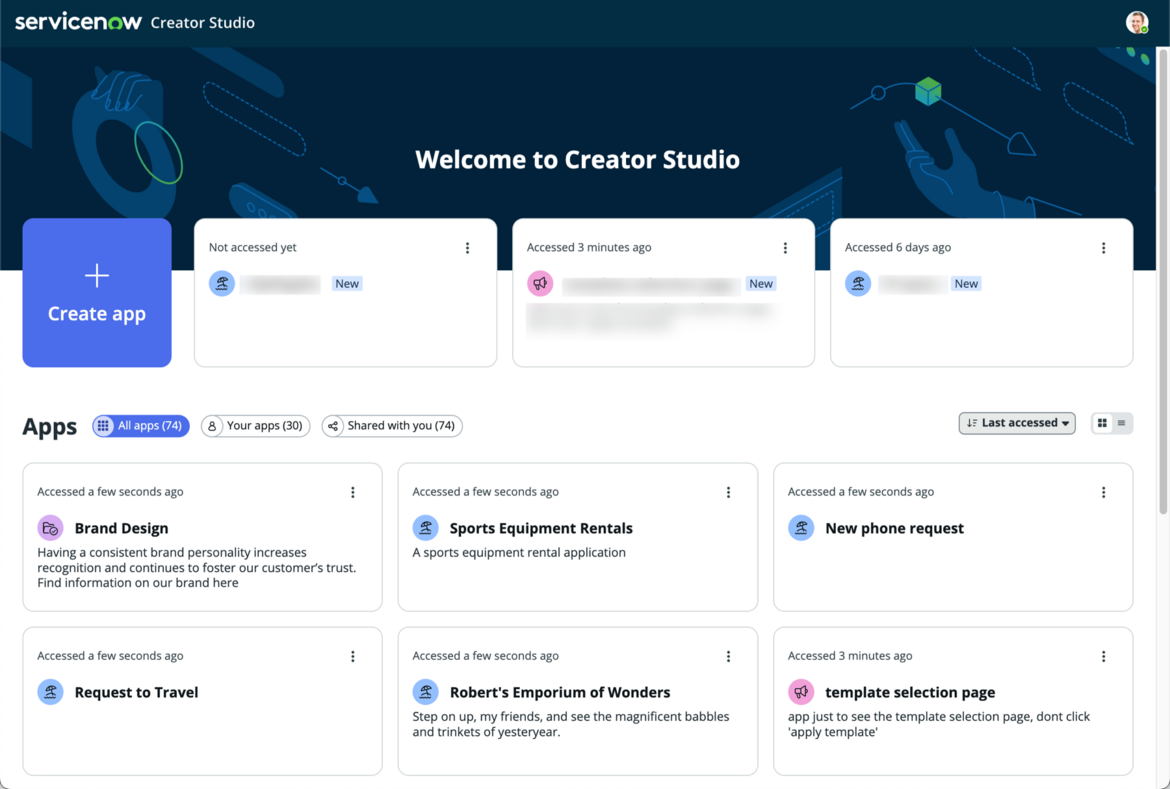The image size is (1170, 789).
Task: Click the ServiceNow logo
Action: (78, 22)
